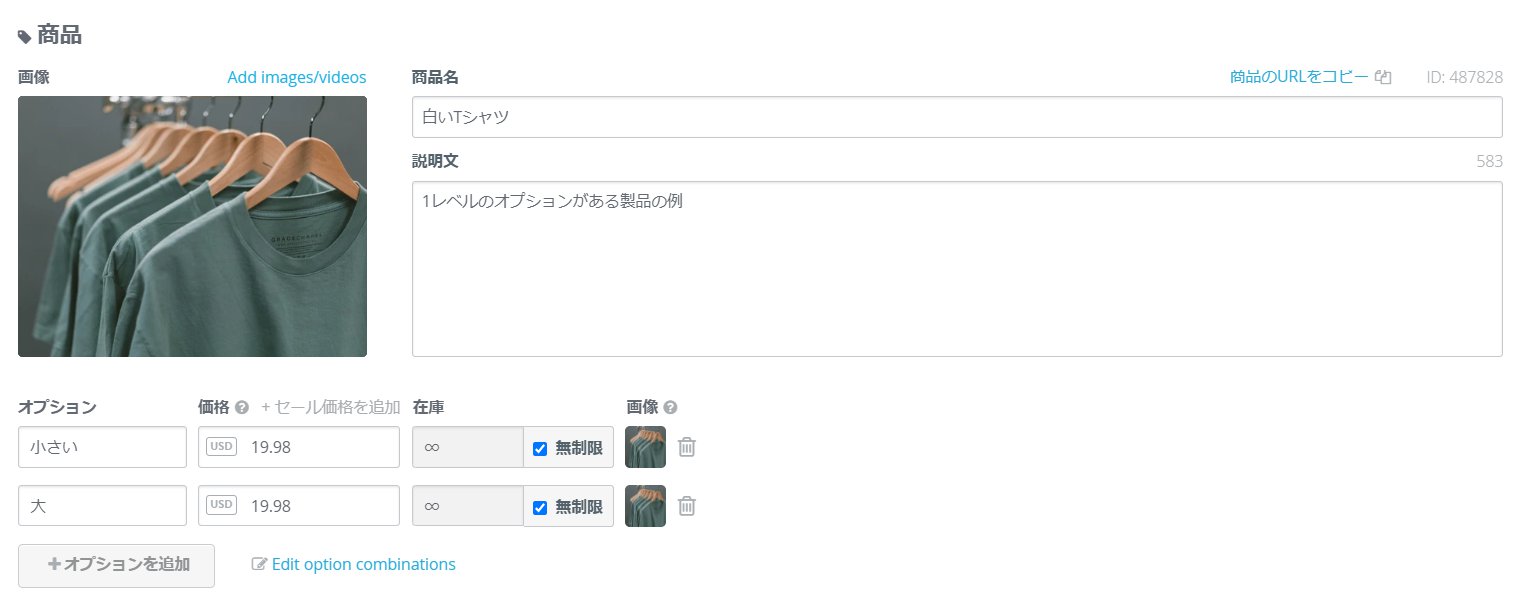Focus the 商品名 field containing 白いTシャツ
The height and width of the screenshot is (608, 1514).
tap(957, 117)
